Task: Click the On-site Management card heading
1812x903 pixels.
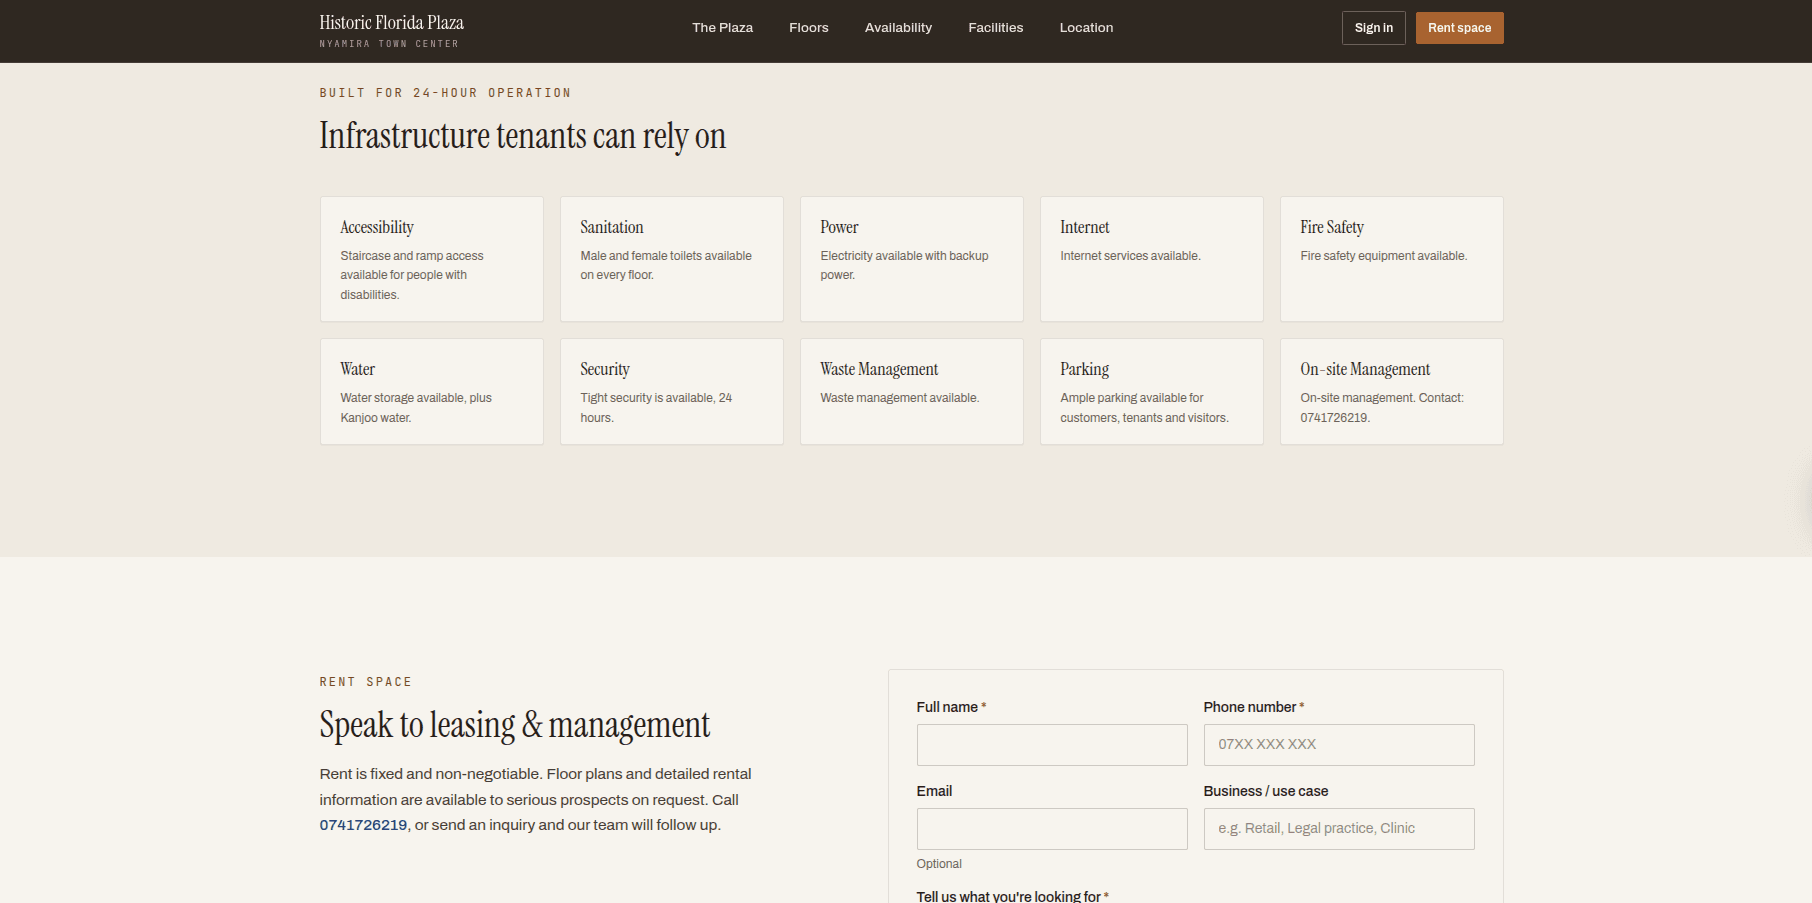Action: click(x=1365, y=370)
